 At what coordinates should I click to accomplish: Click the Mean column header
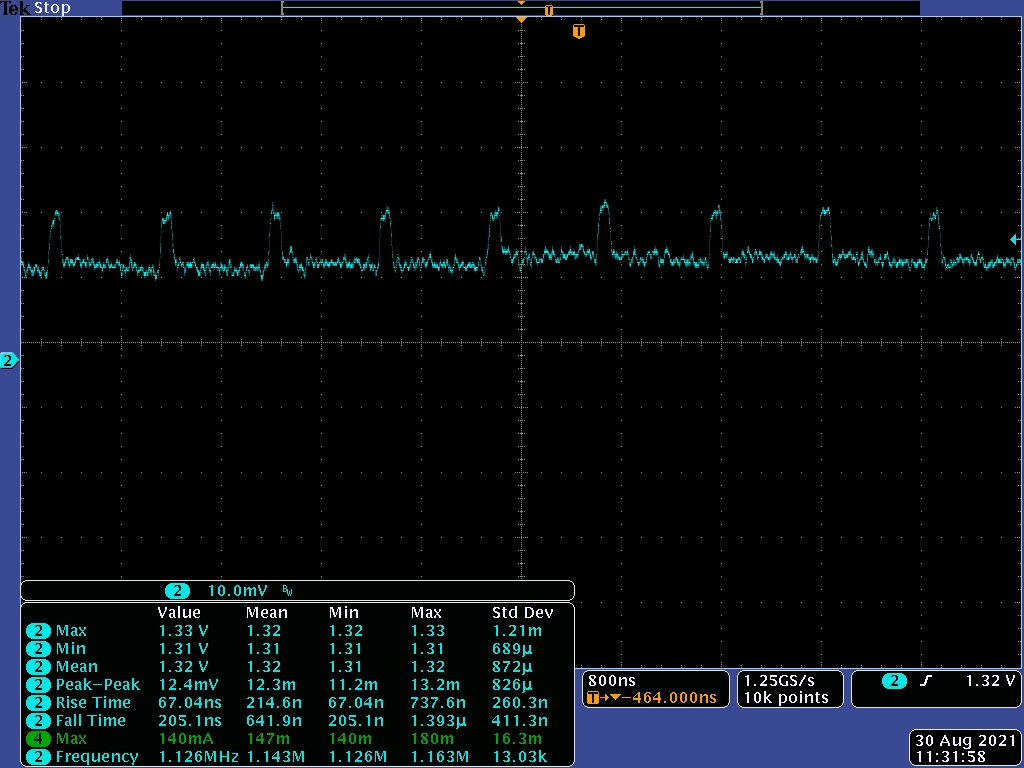pyautogui.click(x=266, y=613)
